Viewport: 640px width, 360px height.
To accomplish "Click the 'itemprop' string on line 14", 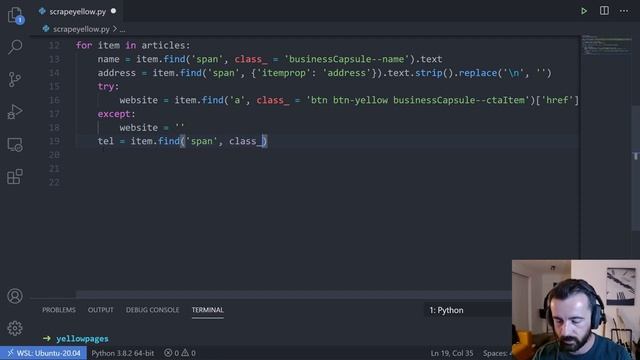I will [283, 73].
